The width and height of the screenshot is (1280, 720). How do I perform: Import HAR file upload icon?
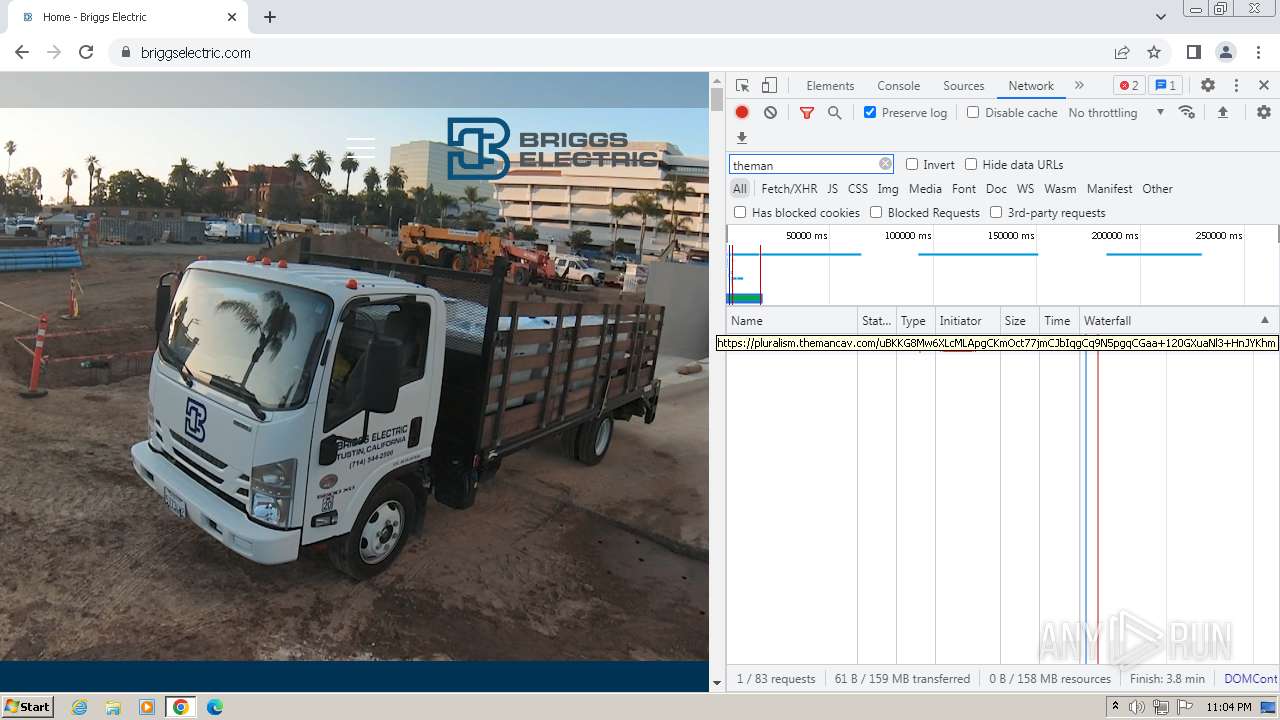click(x=1223, y=112)
